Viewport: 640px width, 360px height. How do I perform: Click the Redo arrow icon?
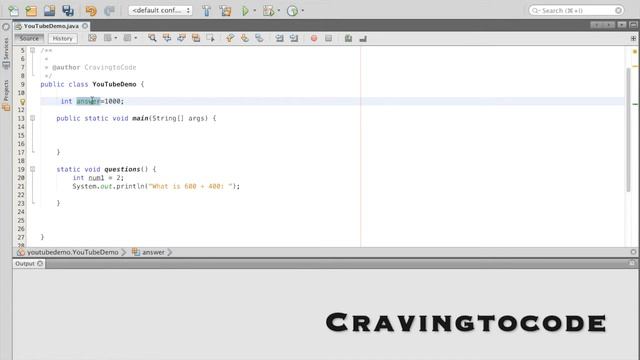(x=109, y=11)
